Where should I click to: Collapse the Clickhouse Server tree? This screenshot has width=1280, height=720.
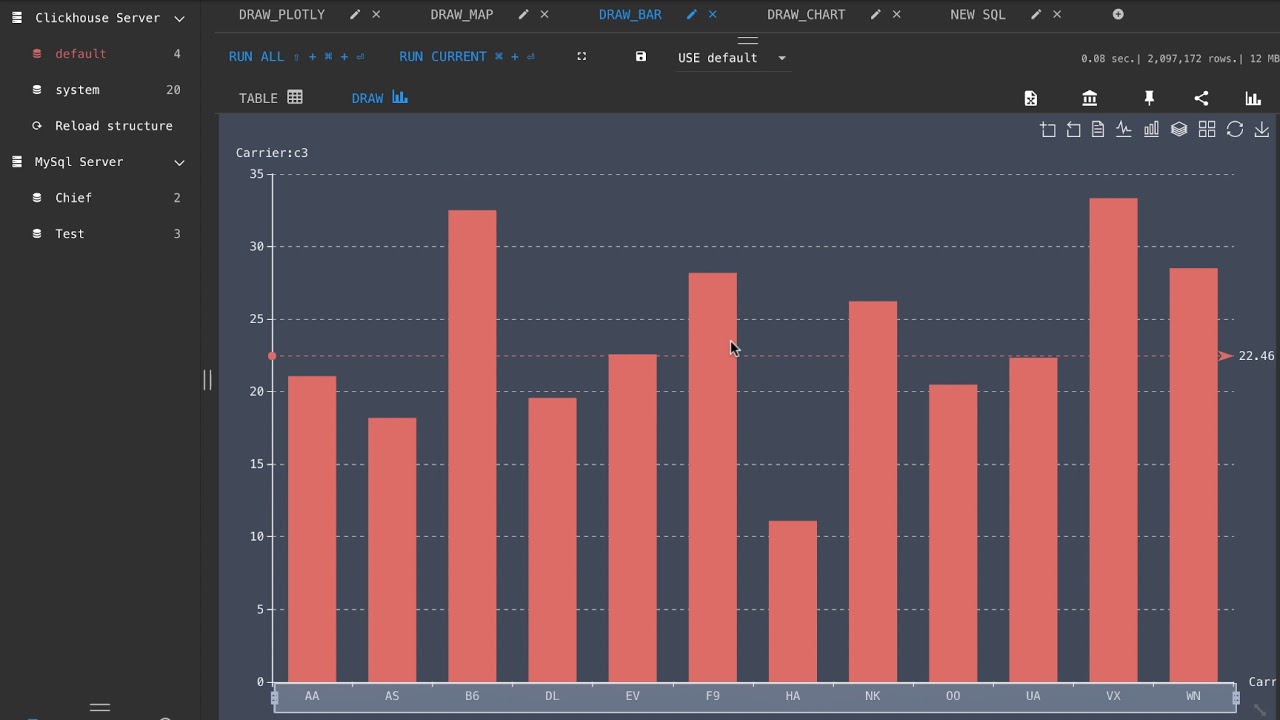pos(179,18)
